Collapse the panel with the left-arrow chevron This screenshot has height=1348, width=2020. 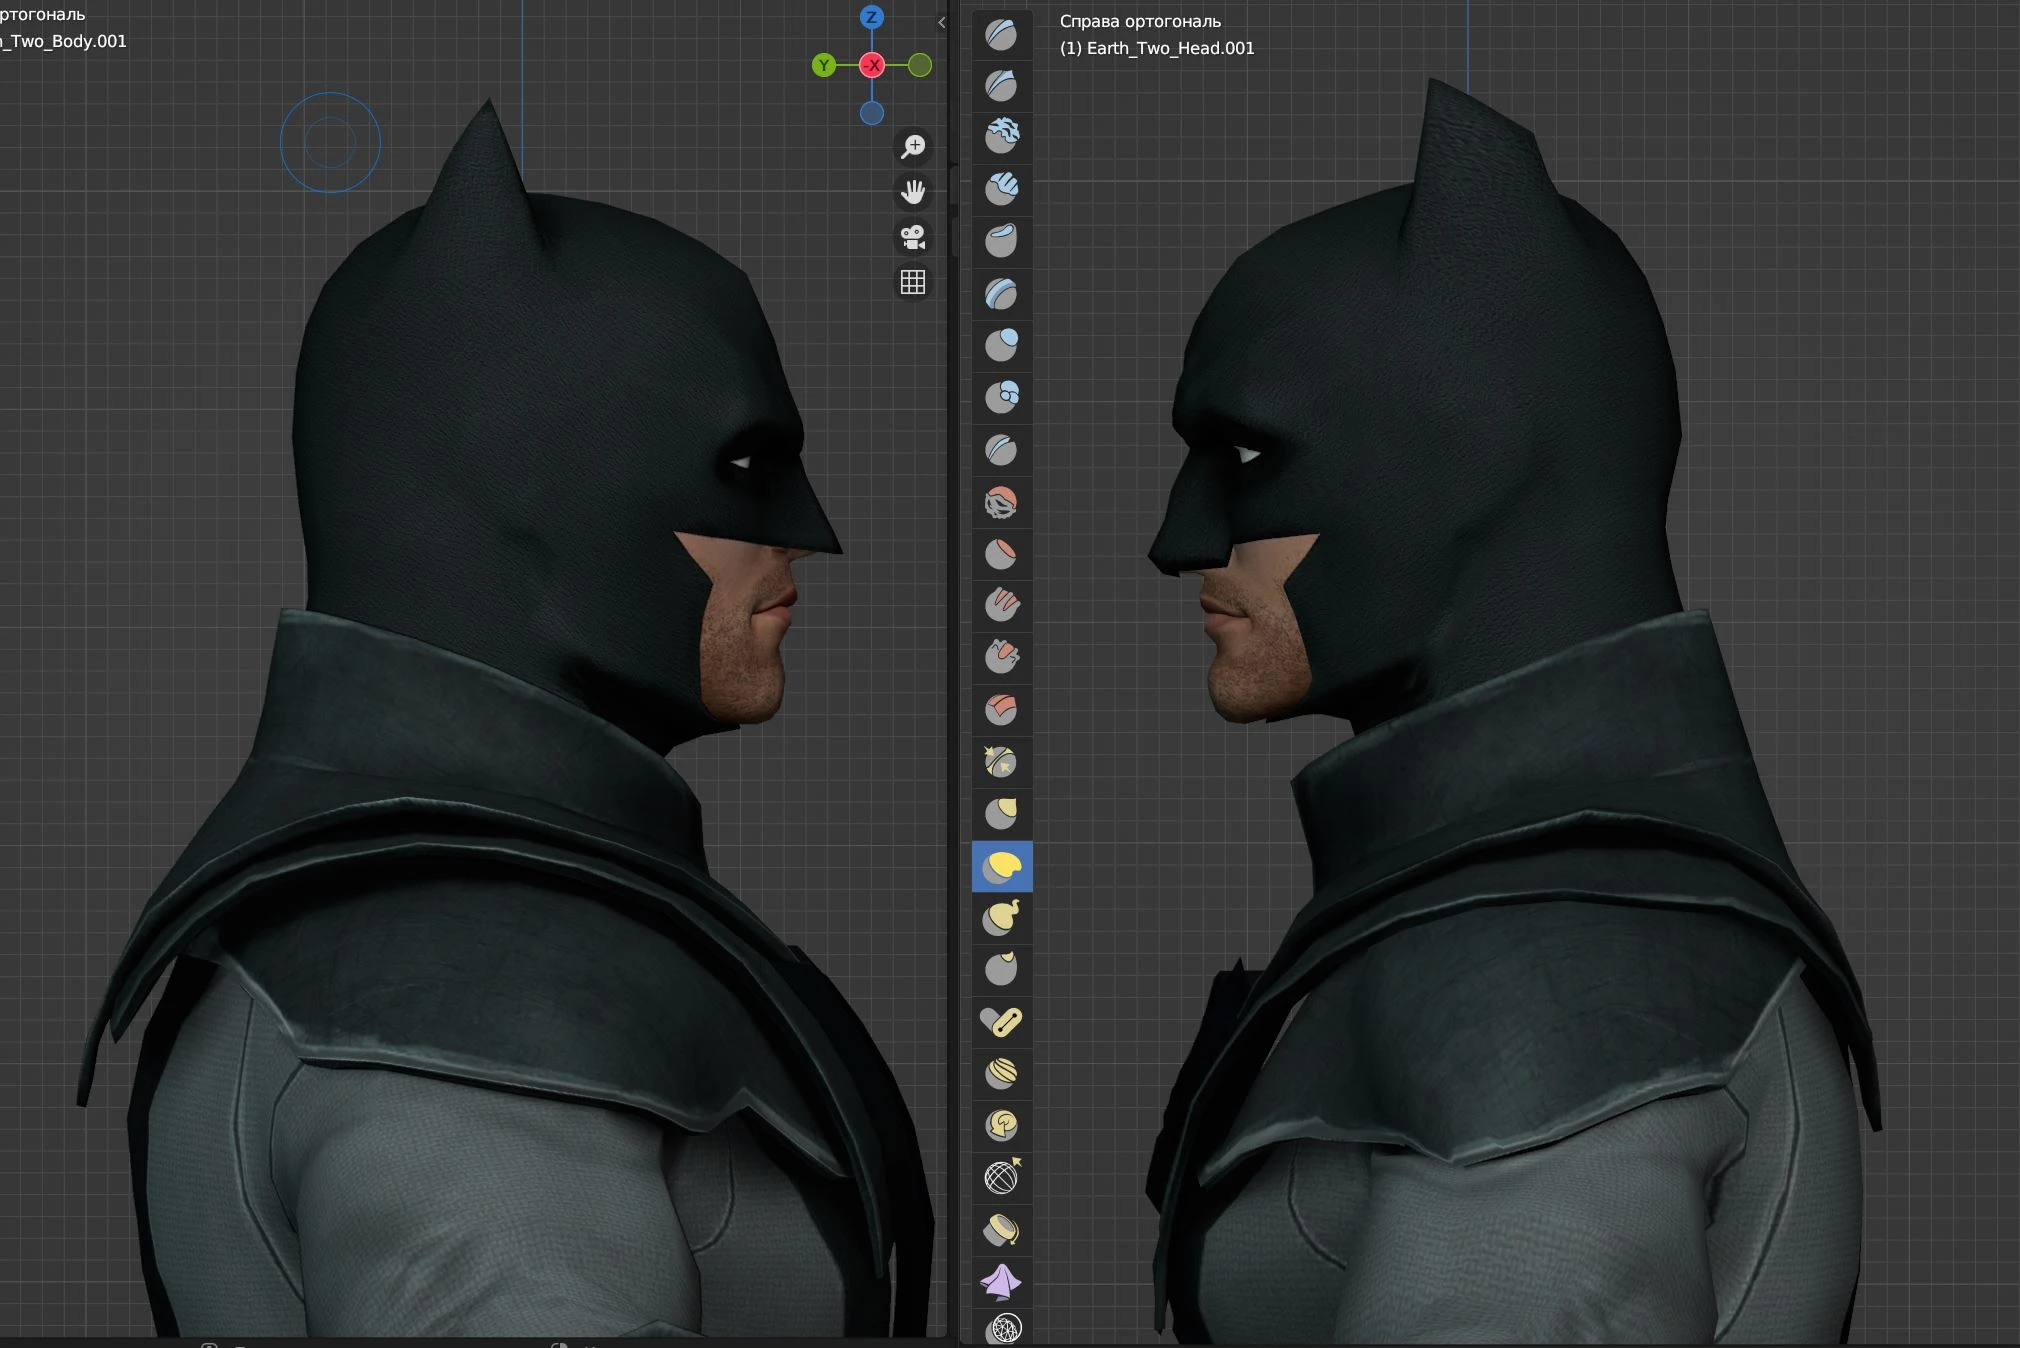[x=941, y=22]
